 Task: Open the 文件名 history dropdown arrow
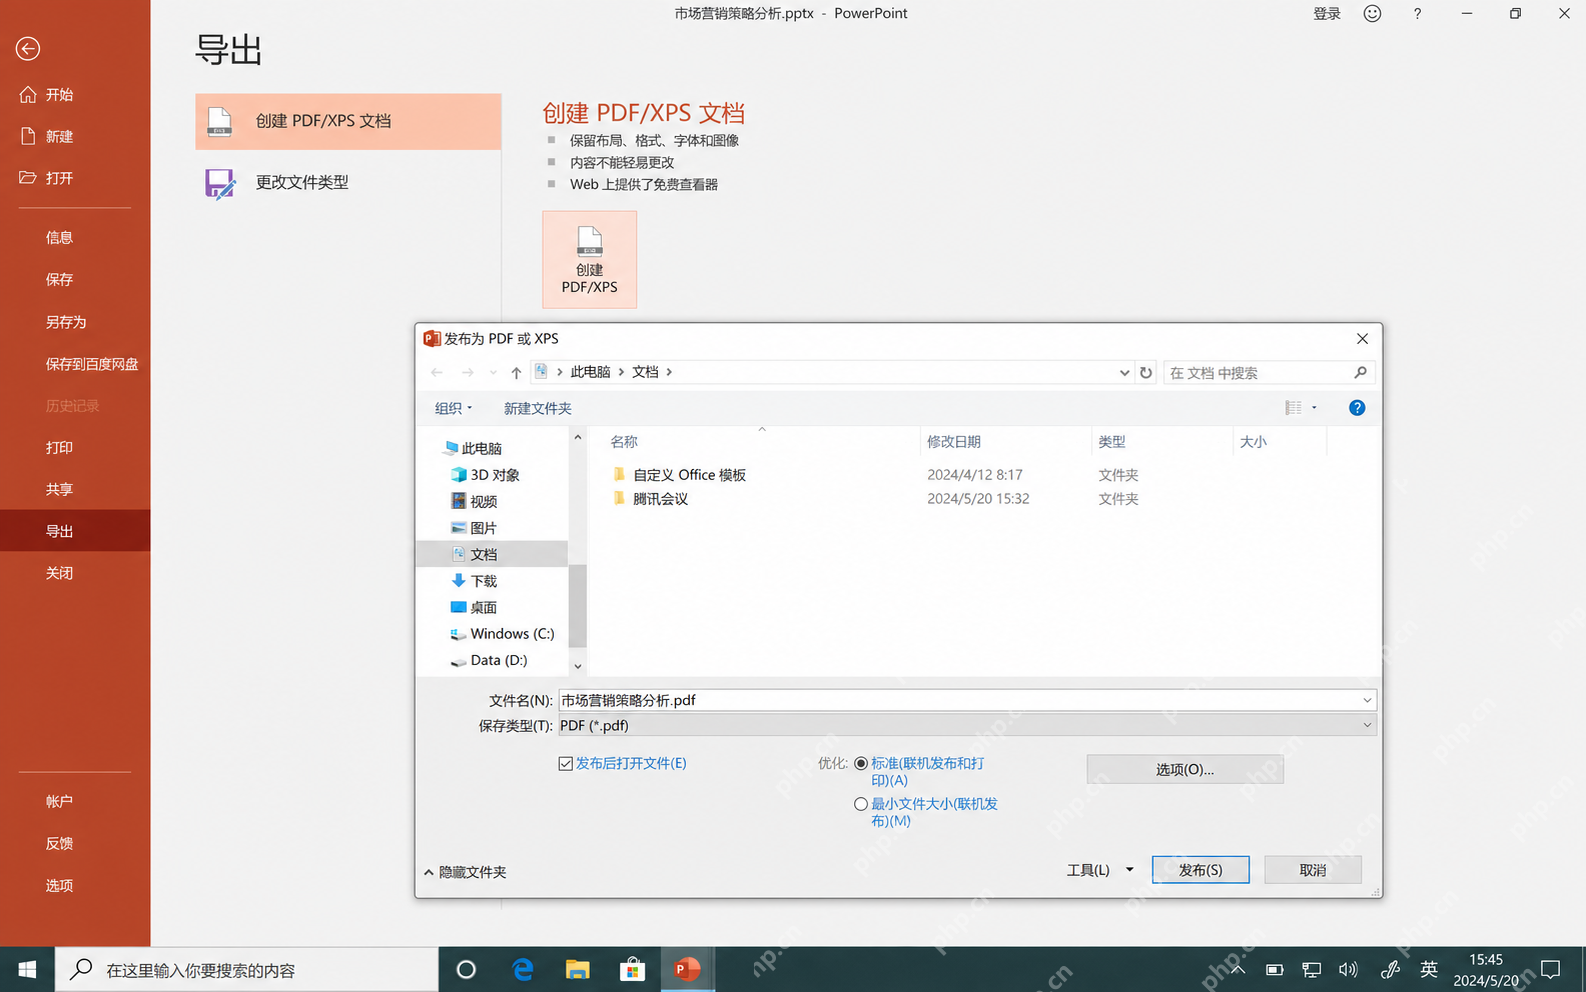pyautogui.click(x=1367, y=700)
